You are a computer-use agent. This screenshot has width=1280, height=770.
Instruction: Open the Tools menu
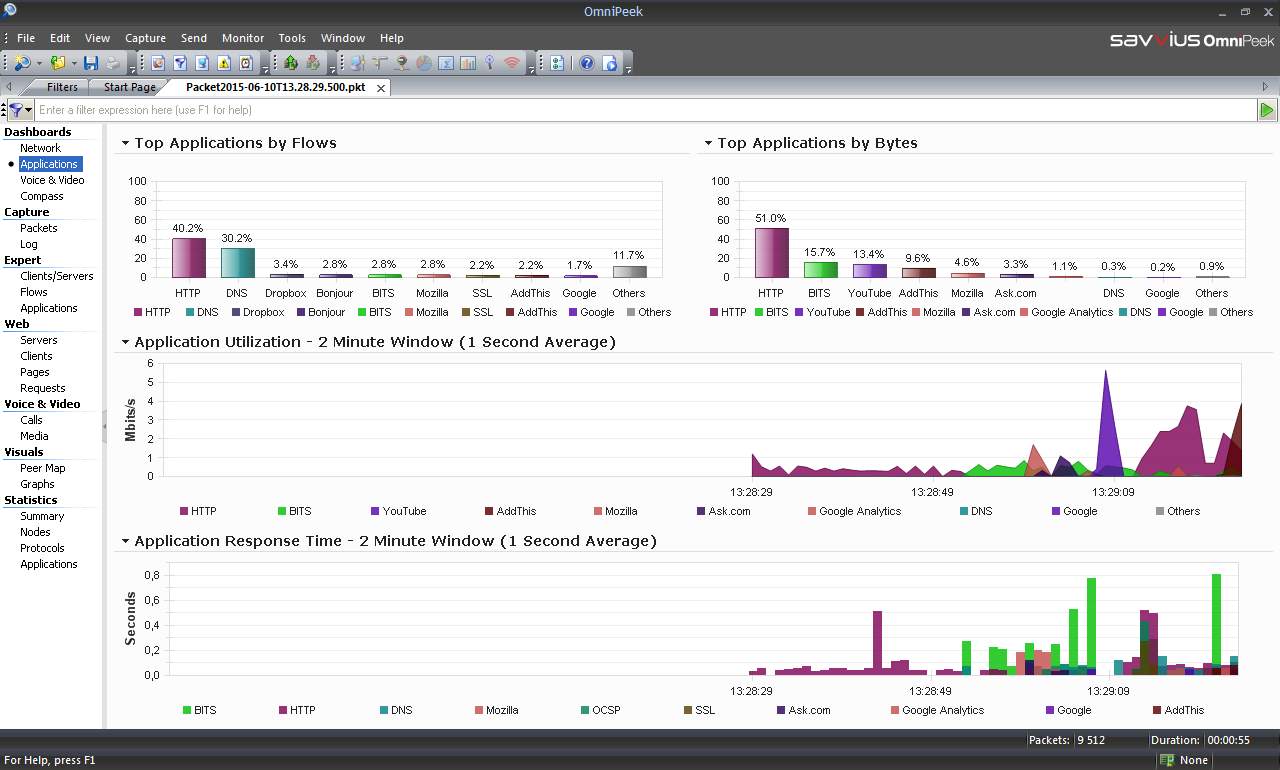[x=292, y=38]
